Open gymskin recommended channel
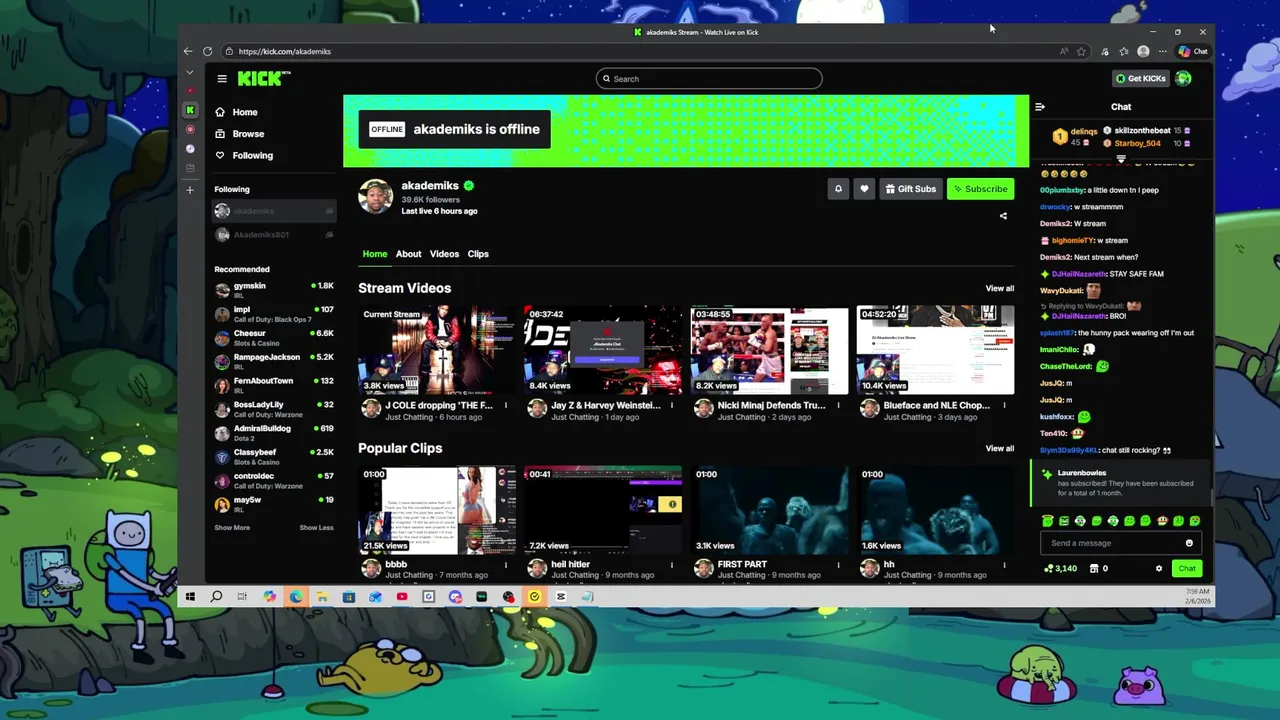This screenshot has width=1280, height=720. tap(274, 290)
